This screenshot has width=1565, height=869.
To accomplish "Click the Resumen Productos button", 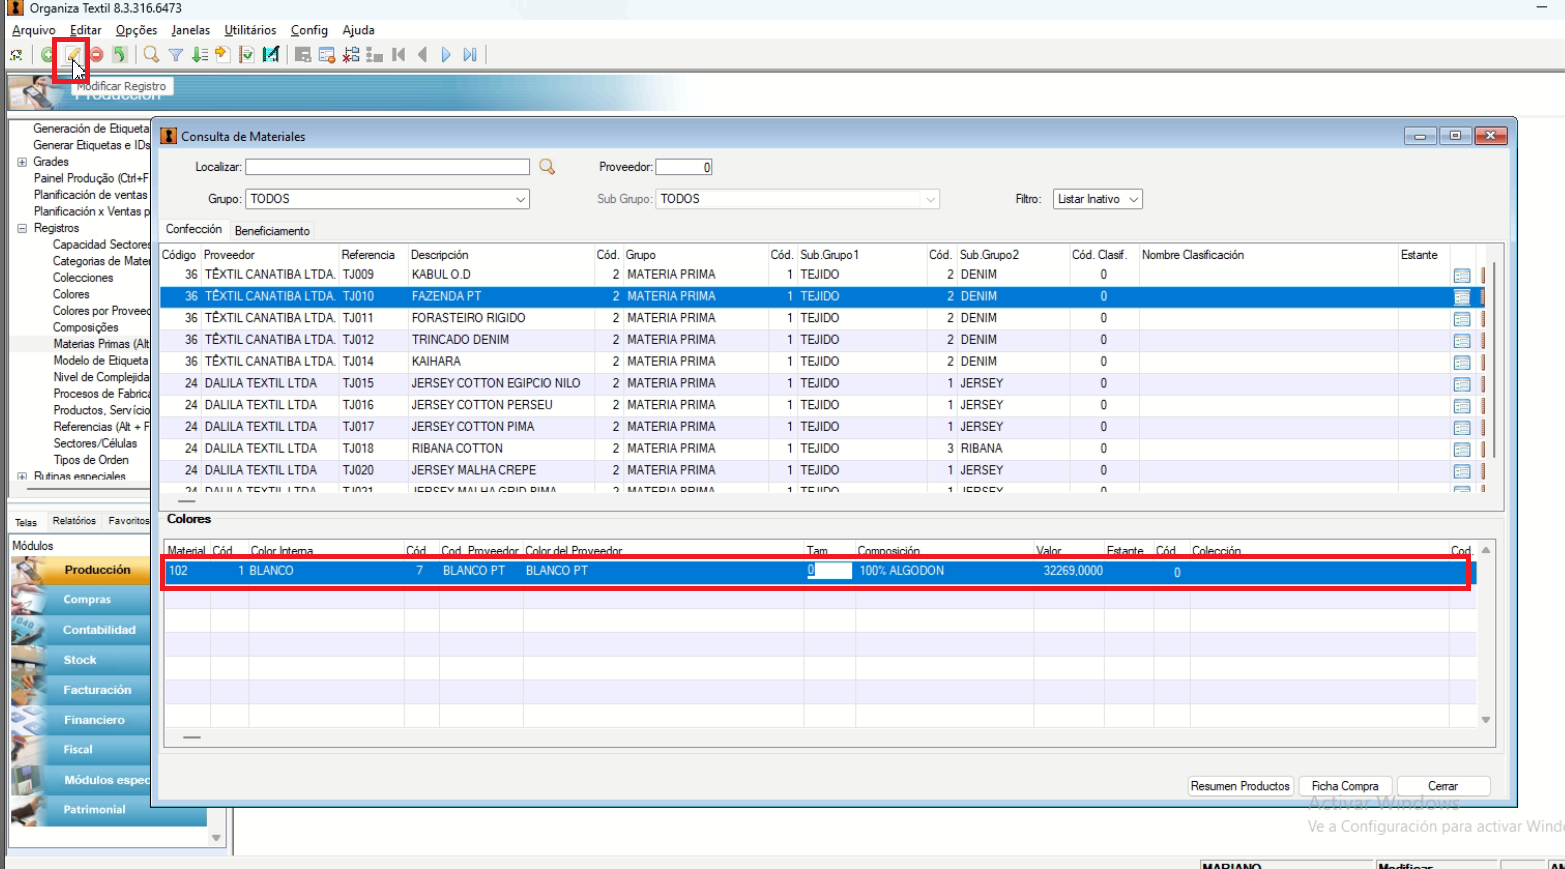I will (x=1240, y=786).
